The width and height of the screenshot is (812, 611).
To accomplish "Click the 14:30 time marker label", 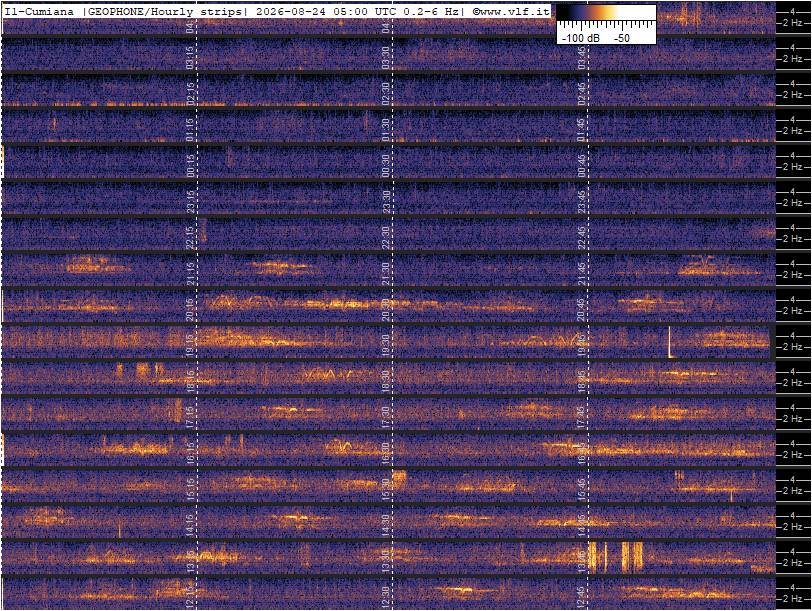I will (386, 526).
